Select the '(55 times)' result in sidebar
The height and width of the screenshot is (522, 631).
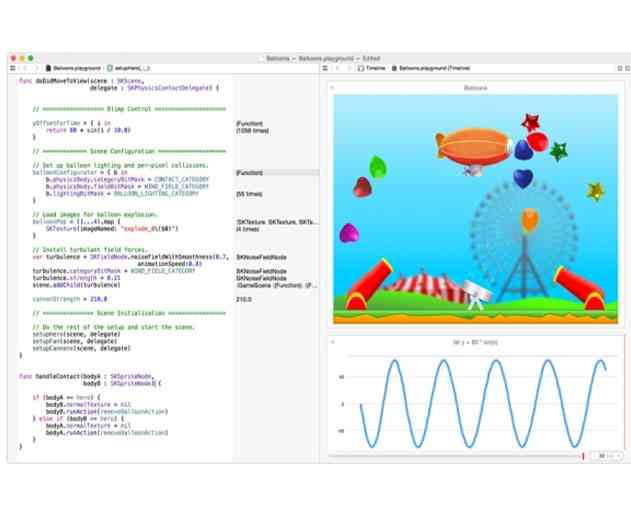click(249, 194)
